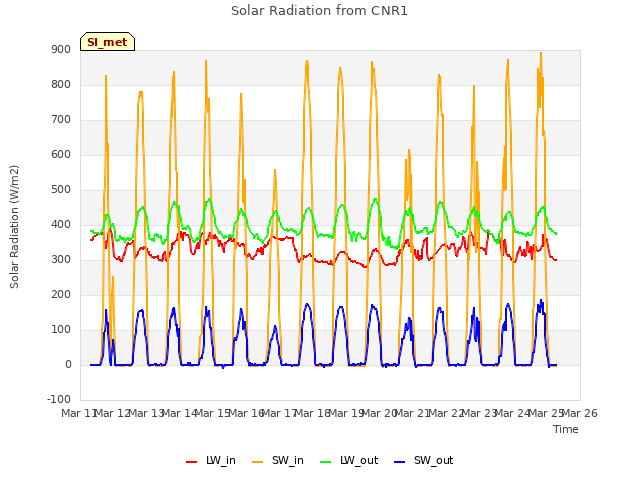
Task: Click the 200 y-axis tick label
Action: [x=61, y=295]
